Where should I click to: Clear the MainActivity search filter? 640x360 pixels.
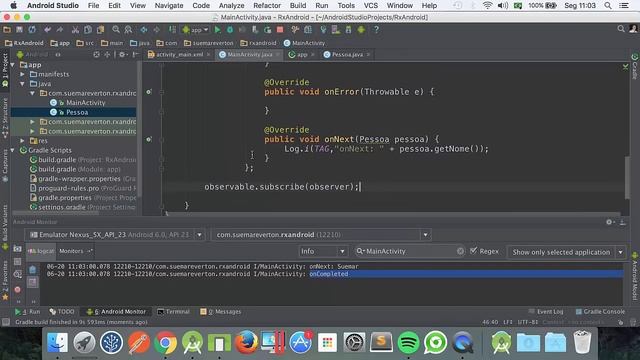pyautogui.click(x=460, y=251)
